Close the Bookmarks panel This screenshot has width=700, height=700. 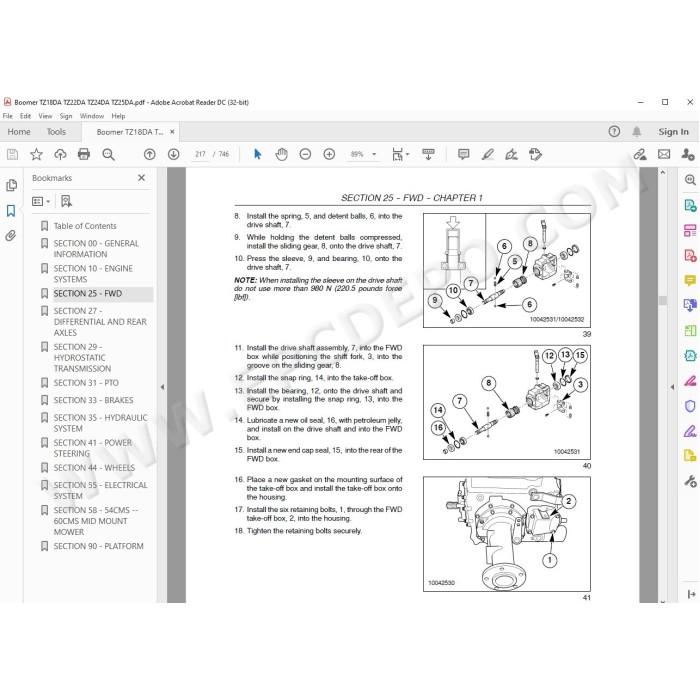[x=142, y=178]
